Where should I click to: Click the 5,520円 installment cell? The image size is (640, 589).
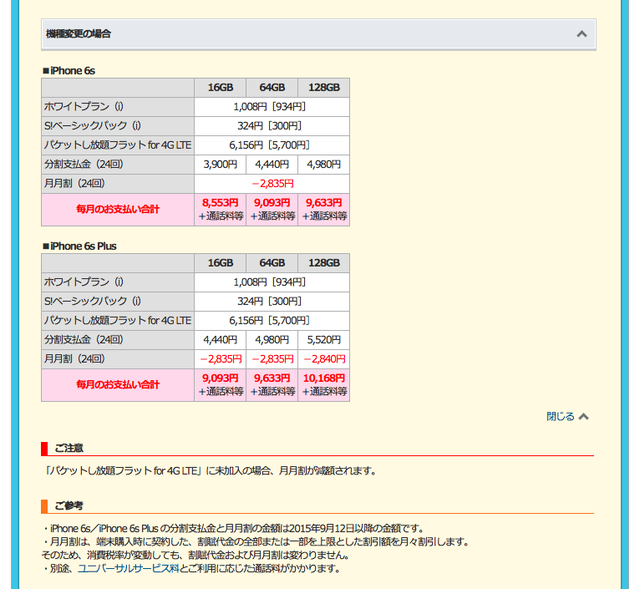324,340
